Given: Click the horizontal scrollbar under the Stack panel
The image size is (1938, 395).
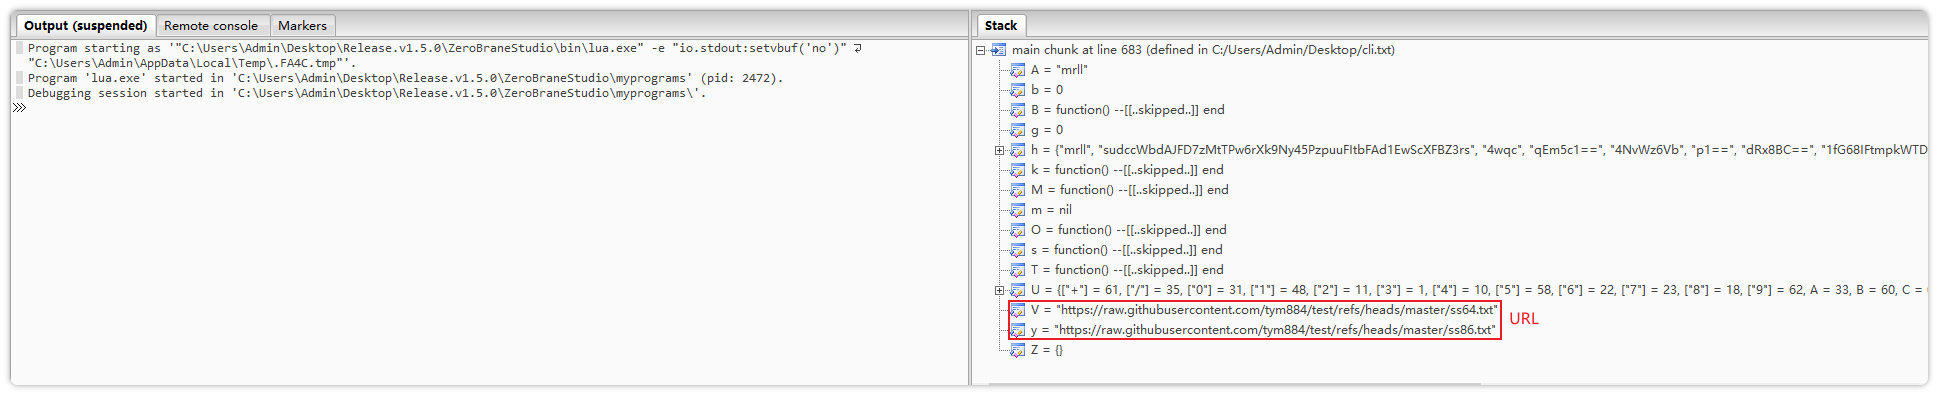Looking at the screenshot, I should (1235, 383).
